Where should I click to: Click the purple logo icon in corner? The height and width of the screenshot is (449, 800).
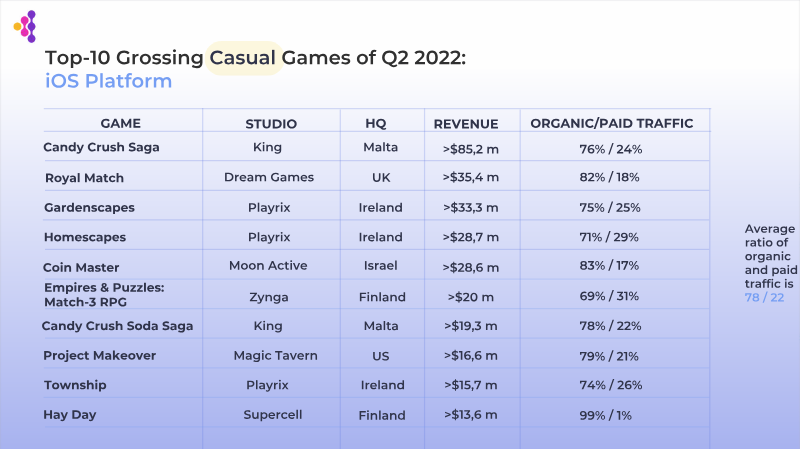tap(26, 25)
